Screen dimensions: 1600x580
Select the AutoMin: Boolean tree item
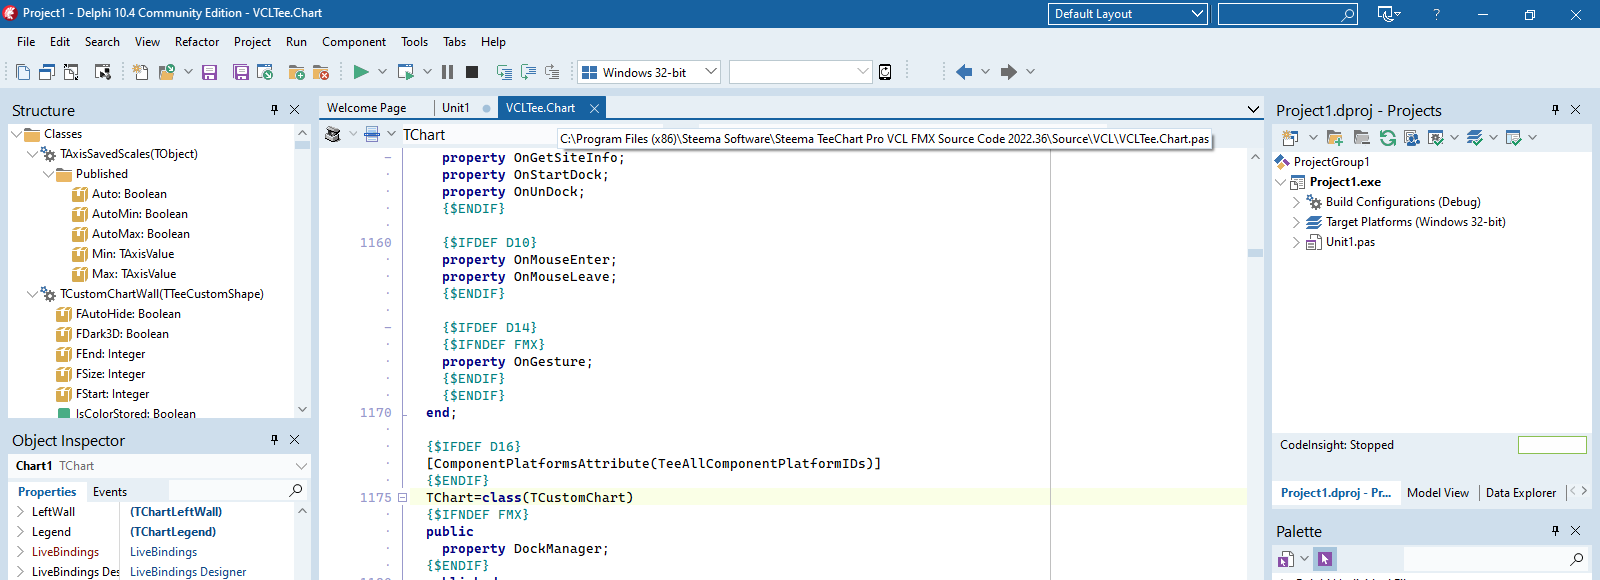tap(140, 214)
